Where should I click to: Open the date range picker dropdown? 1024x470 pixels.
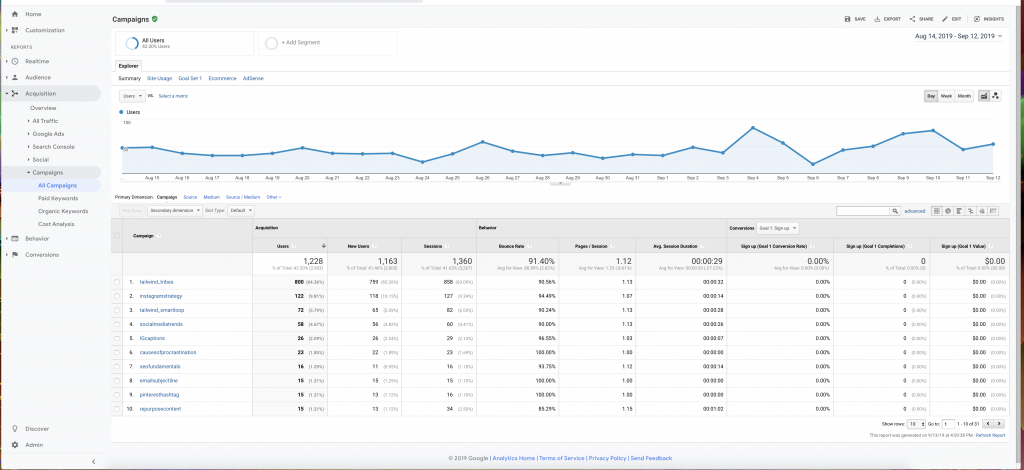(x=959, y=37)
